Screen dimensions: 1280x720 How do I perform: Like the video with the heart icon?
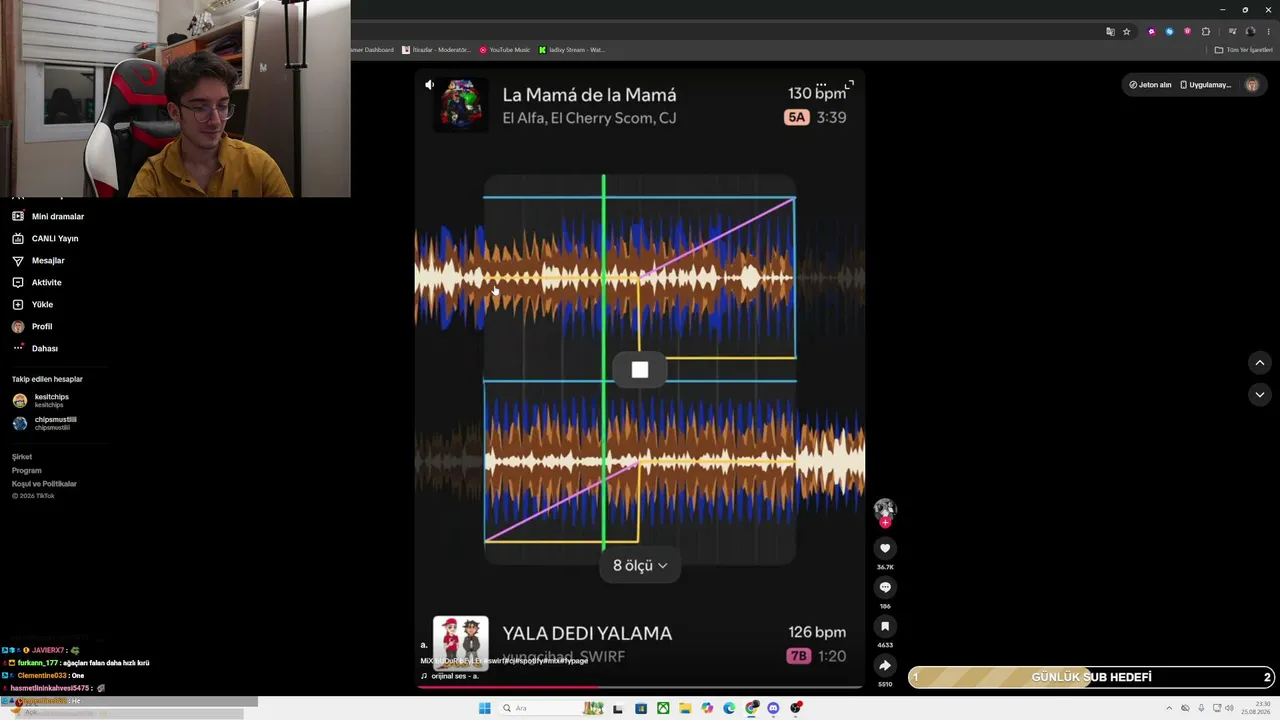pos(885,548)
